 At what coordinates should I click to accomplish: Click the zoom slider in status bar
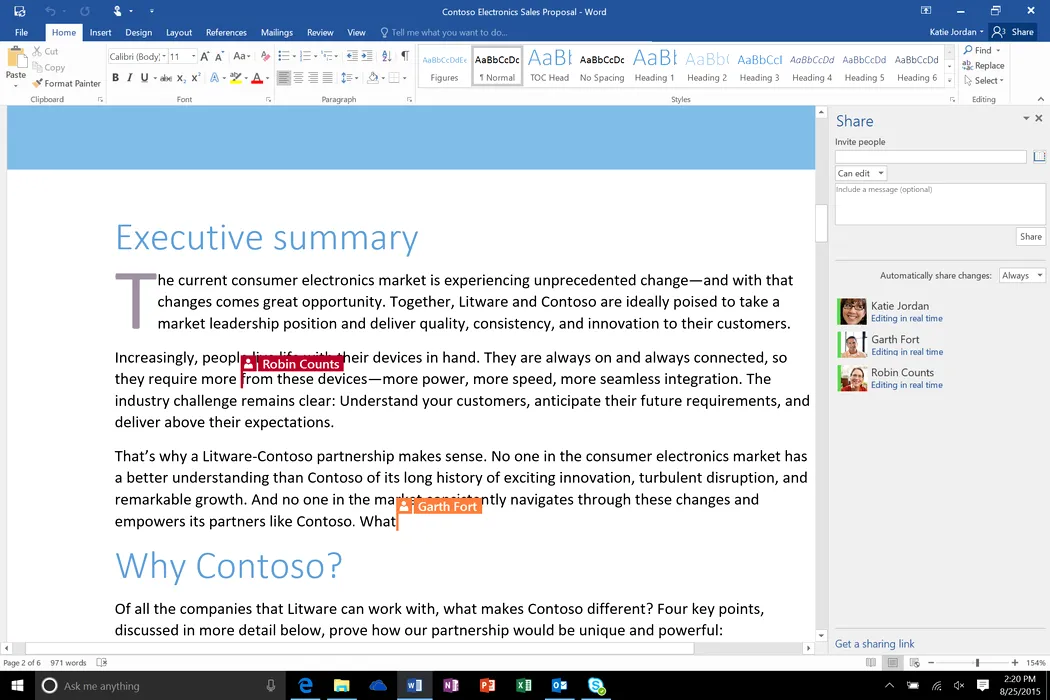976,663
